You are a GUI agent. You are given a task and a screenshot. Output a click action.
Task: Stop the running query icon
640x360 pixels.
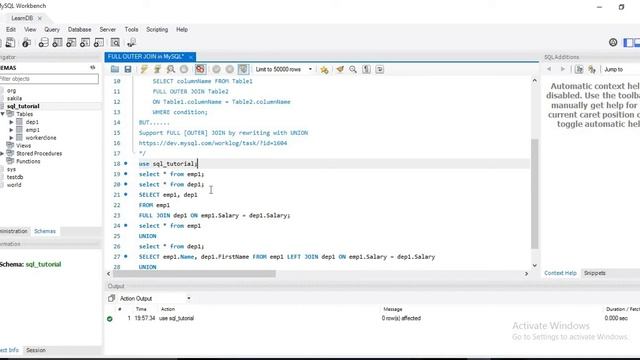(184, 69)
